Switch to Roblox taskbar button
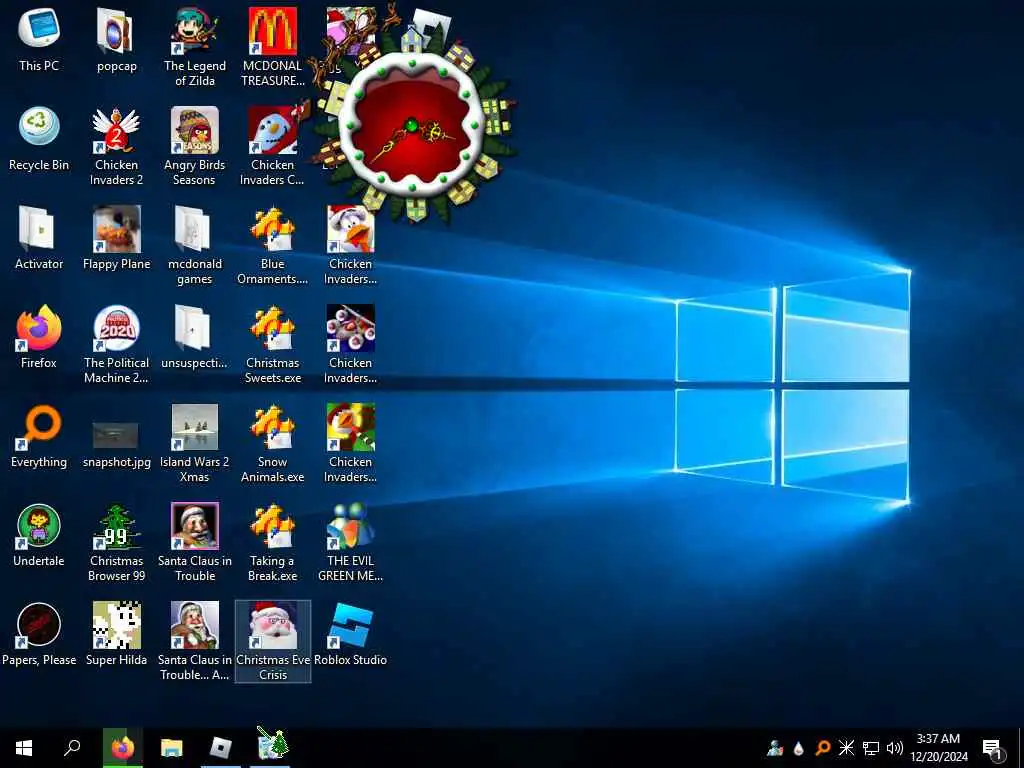The height and width of the screenshot is (768, 1024). 221,748
